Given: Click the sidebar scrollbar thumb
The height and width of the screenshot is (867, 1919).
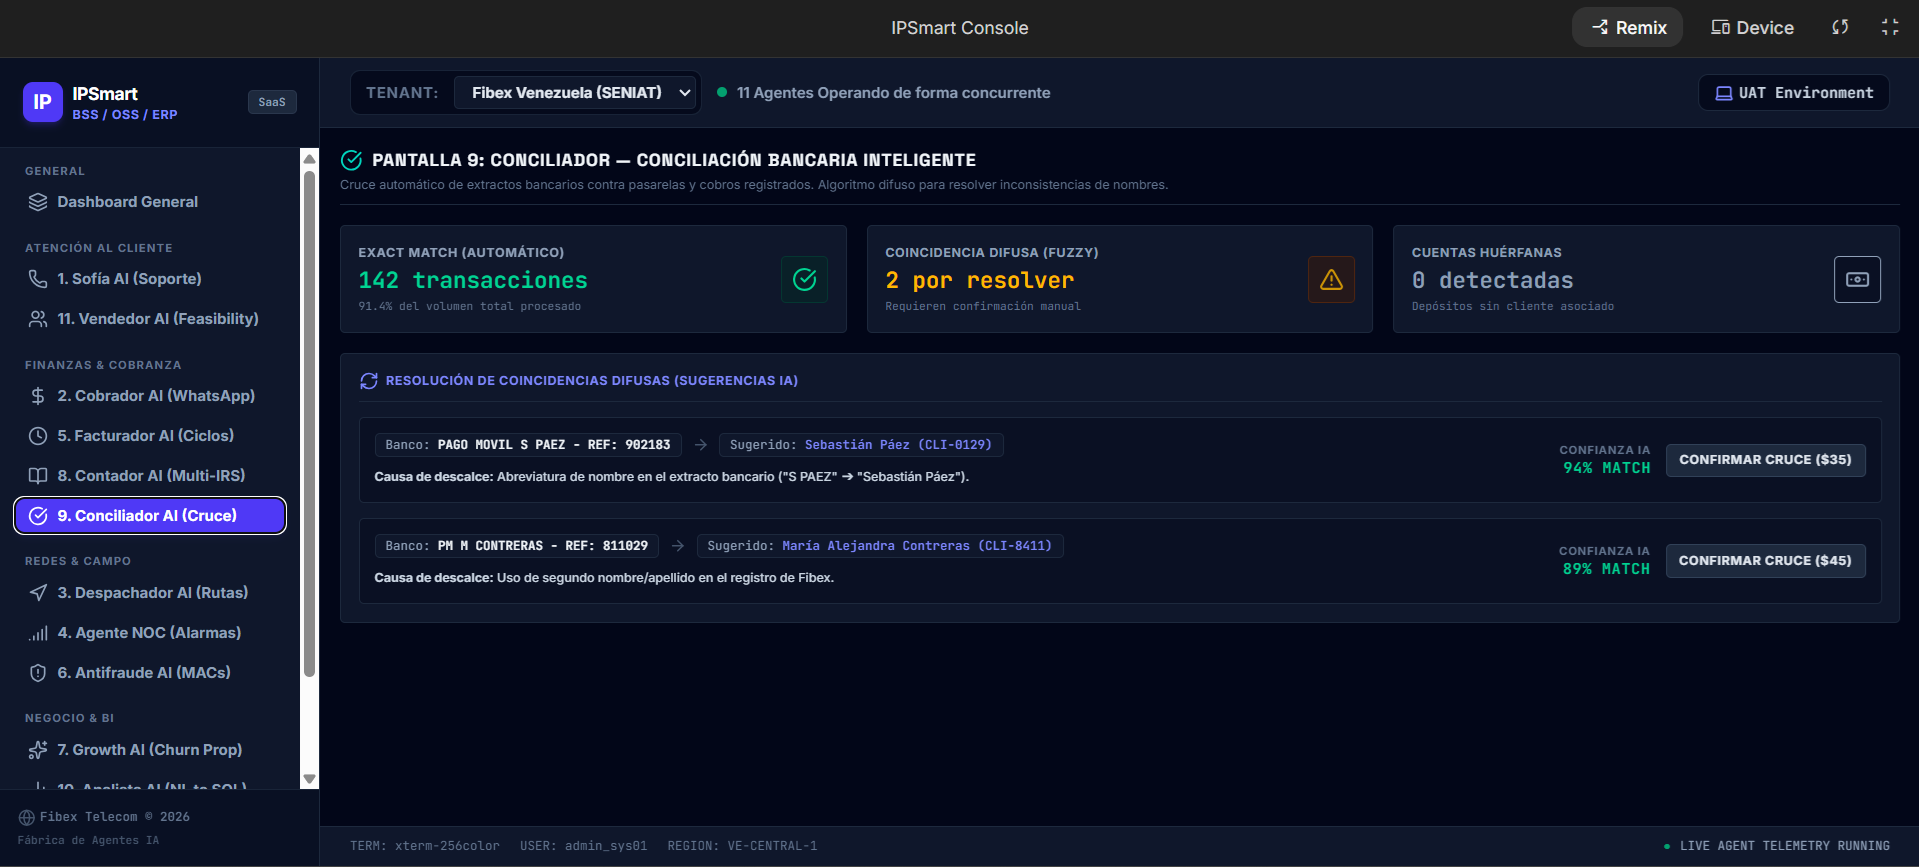Looking at the screenshot, I should (310, 424).
